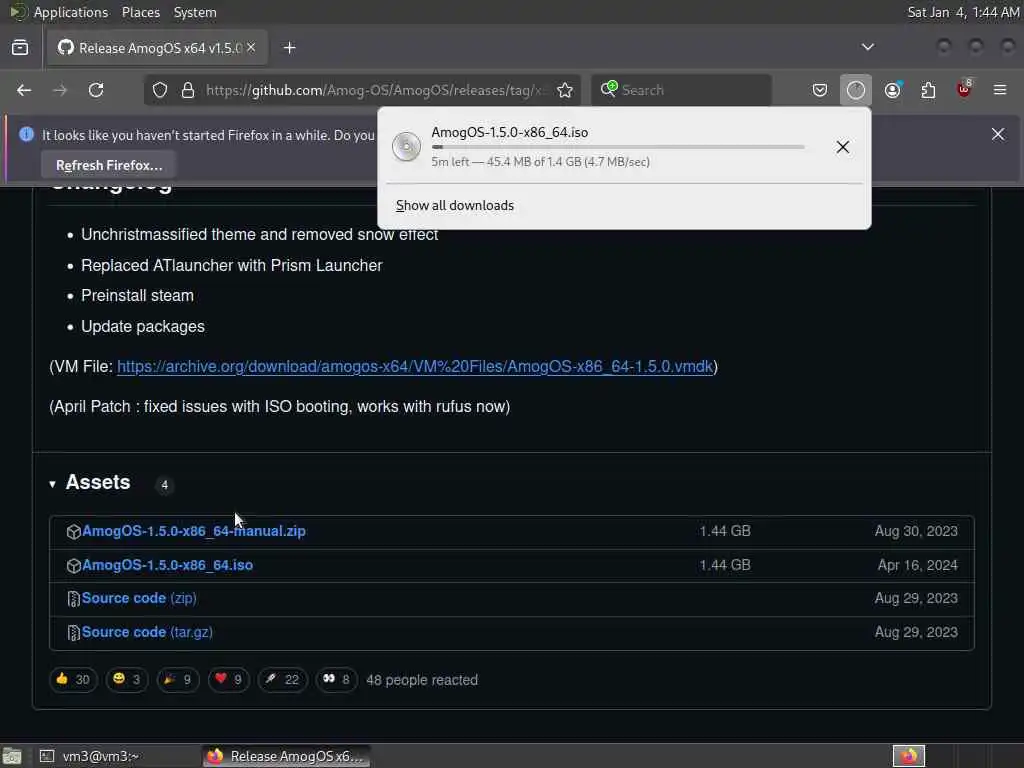
Task: Click the package icon beside manual.zip asset
Action: [x=74, y=532]
